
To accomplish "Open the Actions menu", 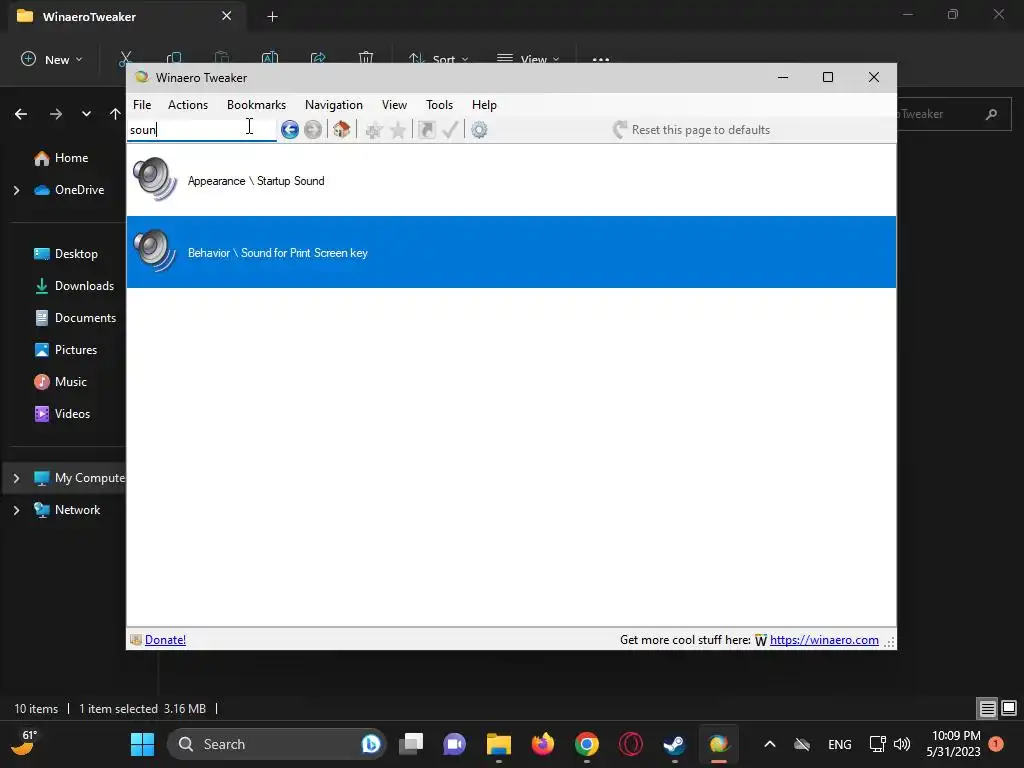I will tap(188, 104).
